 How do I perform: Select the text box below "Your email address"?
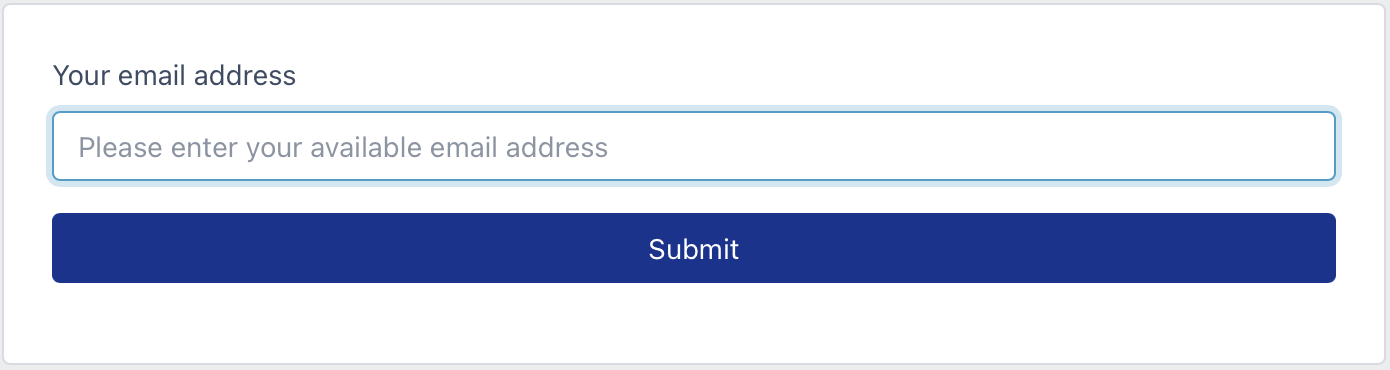point(694,146)
